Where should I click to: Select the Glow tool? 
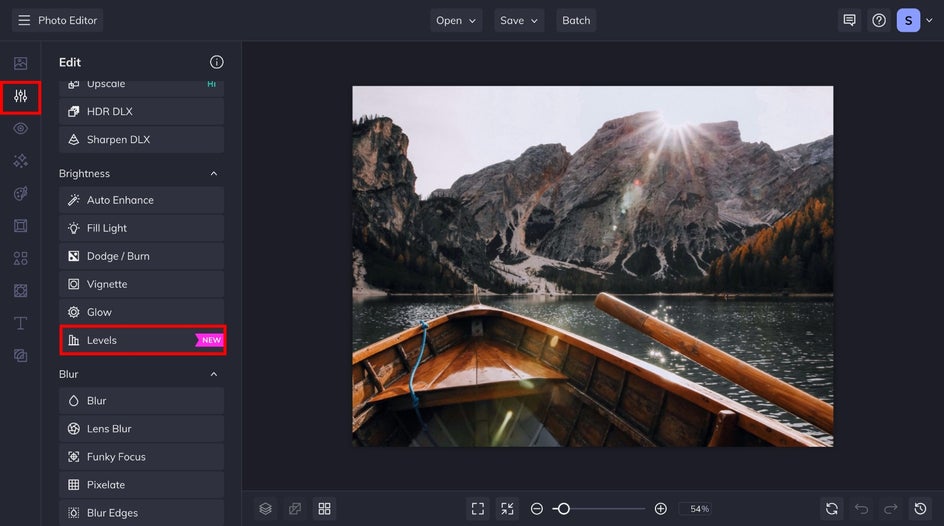point(141,312)
